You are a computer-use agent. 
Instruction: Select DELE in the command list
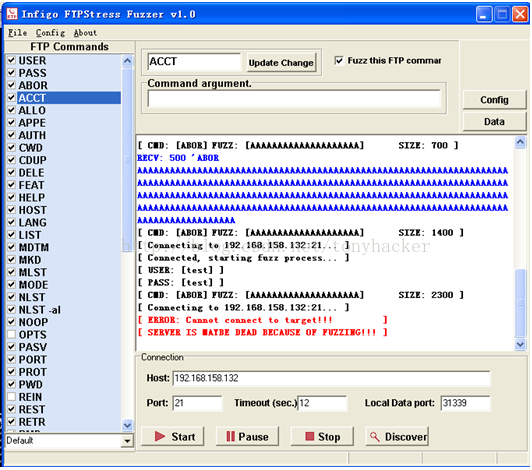click(31, 173)
